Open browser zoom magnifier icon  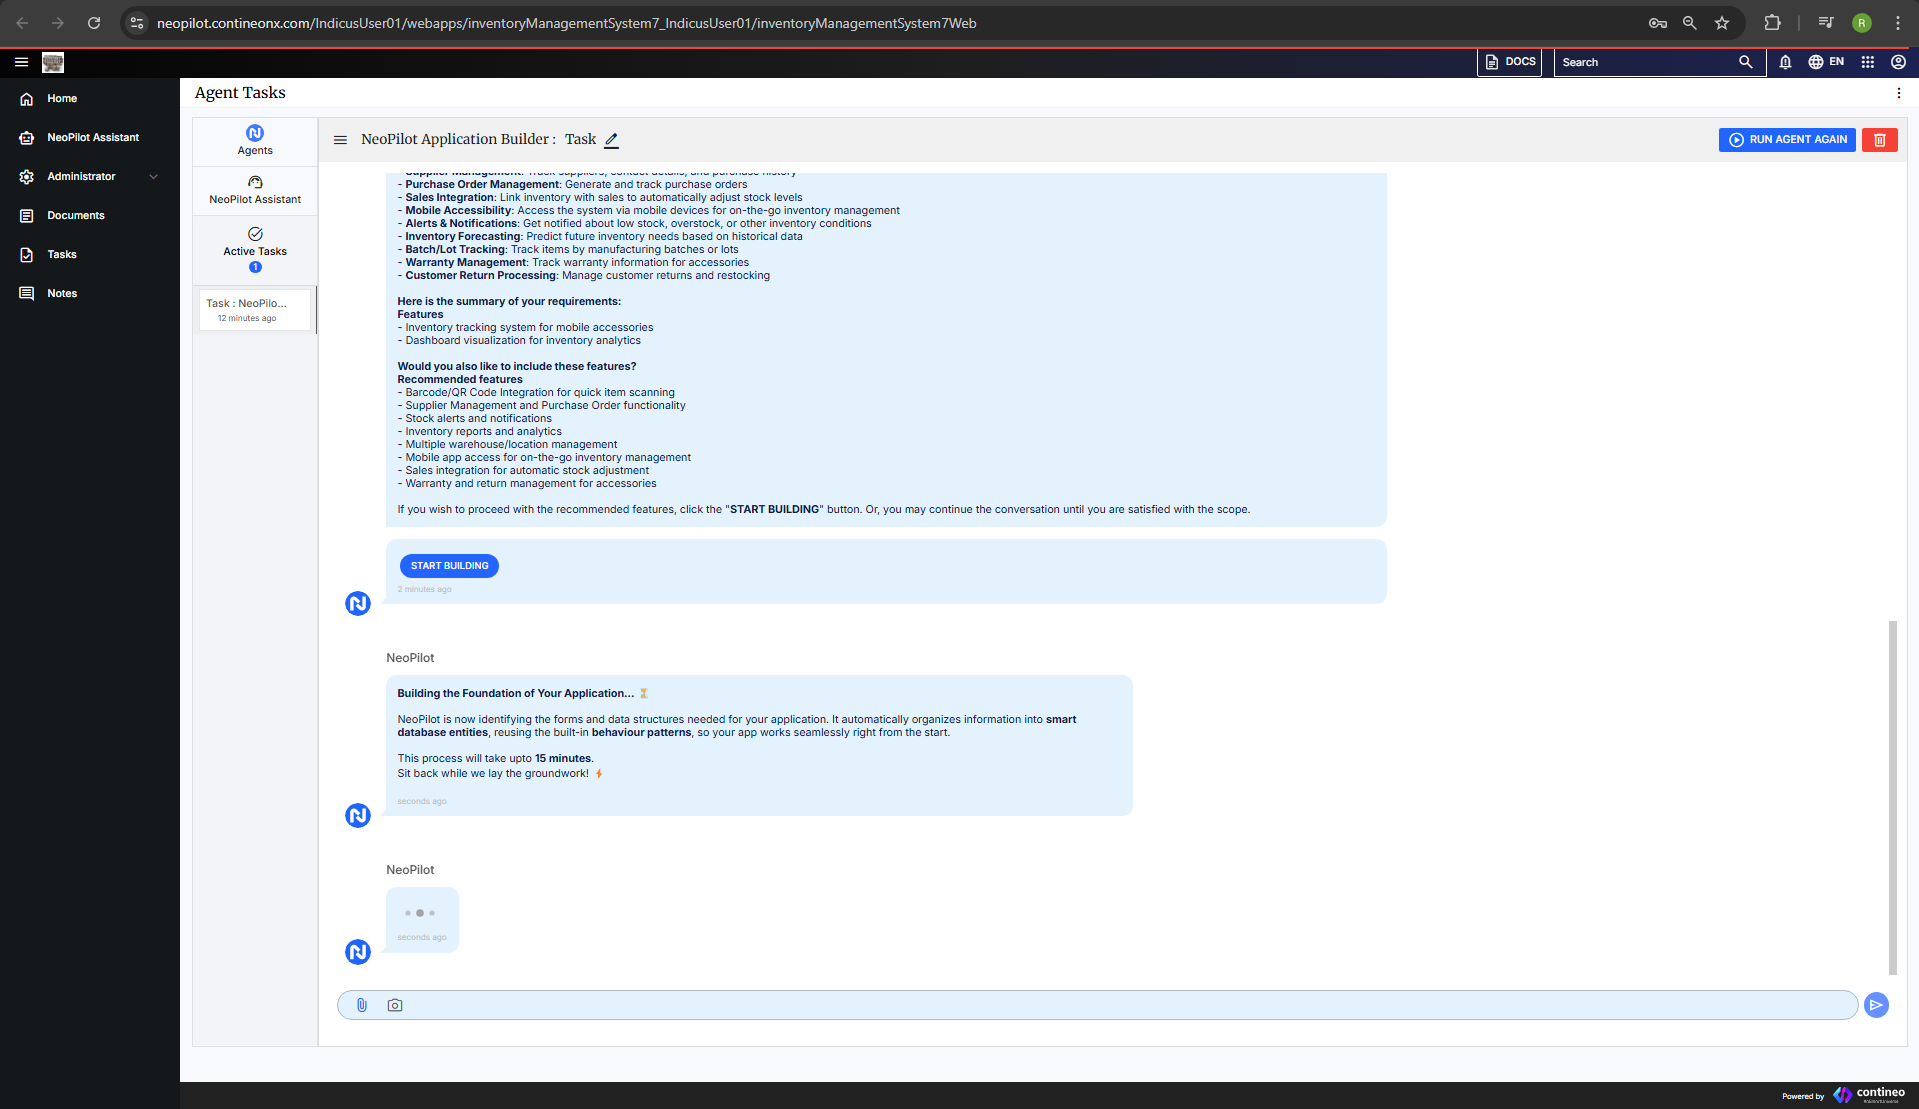coord(1690,23)
